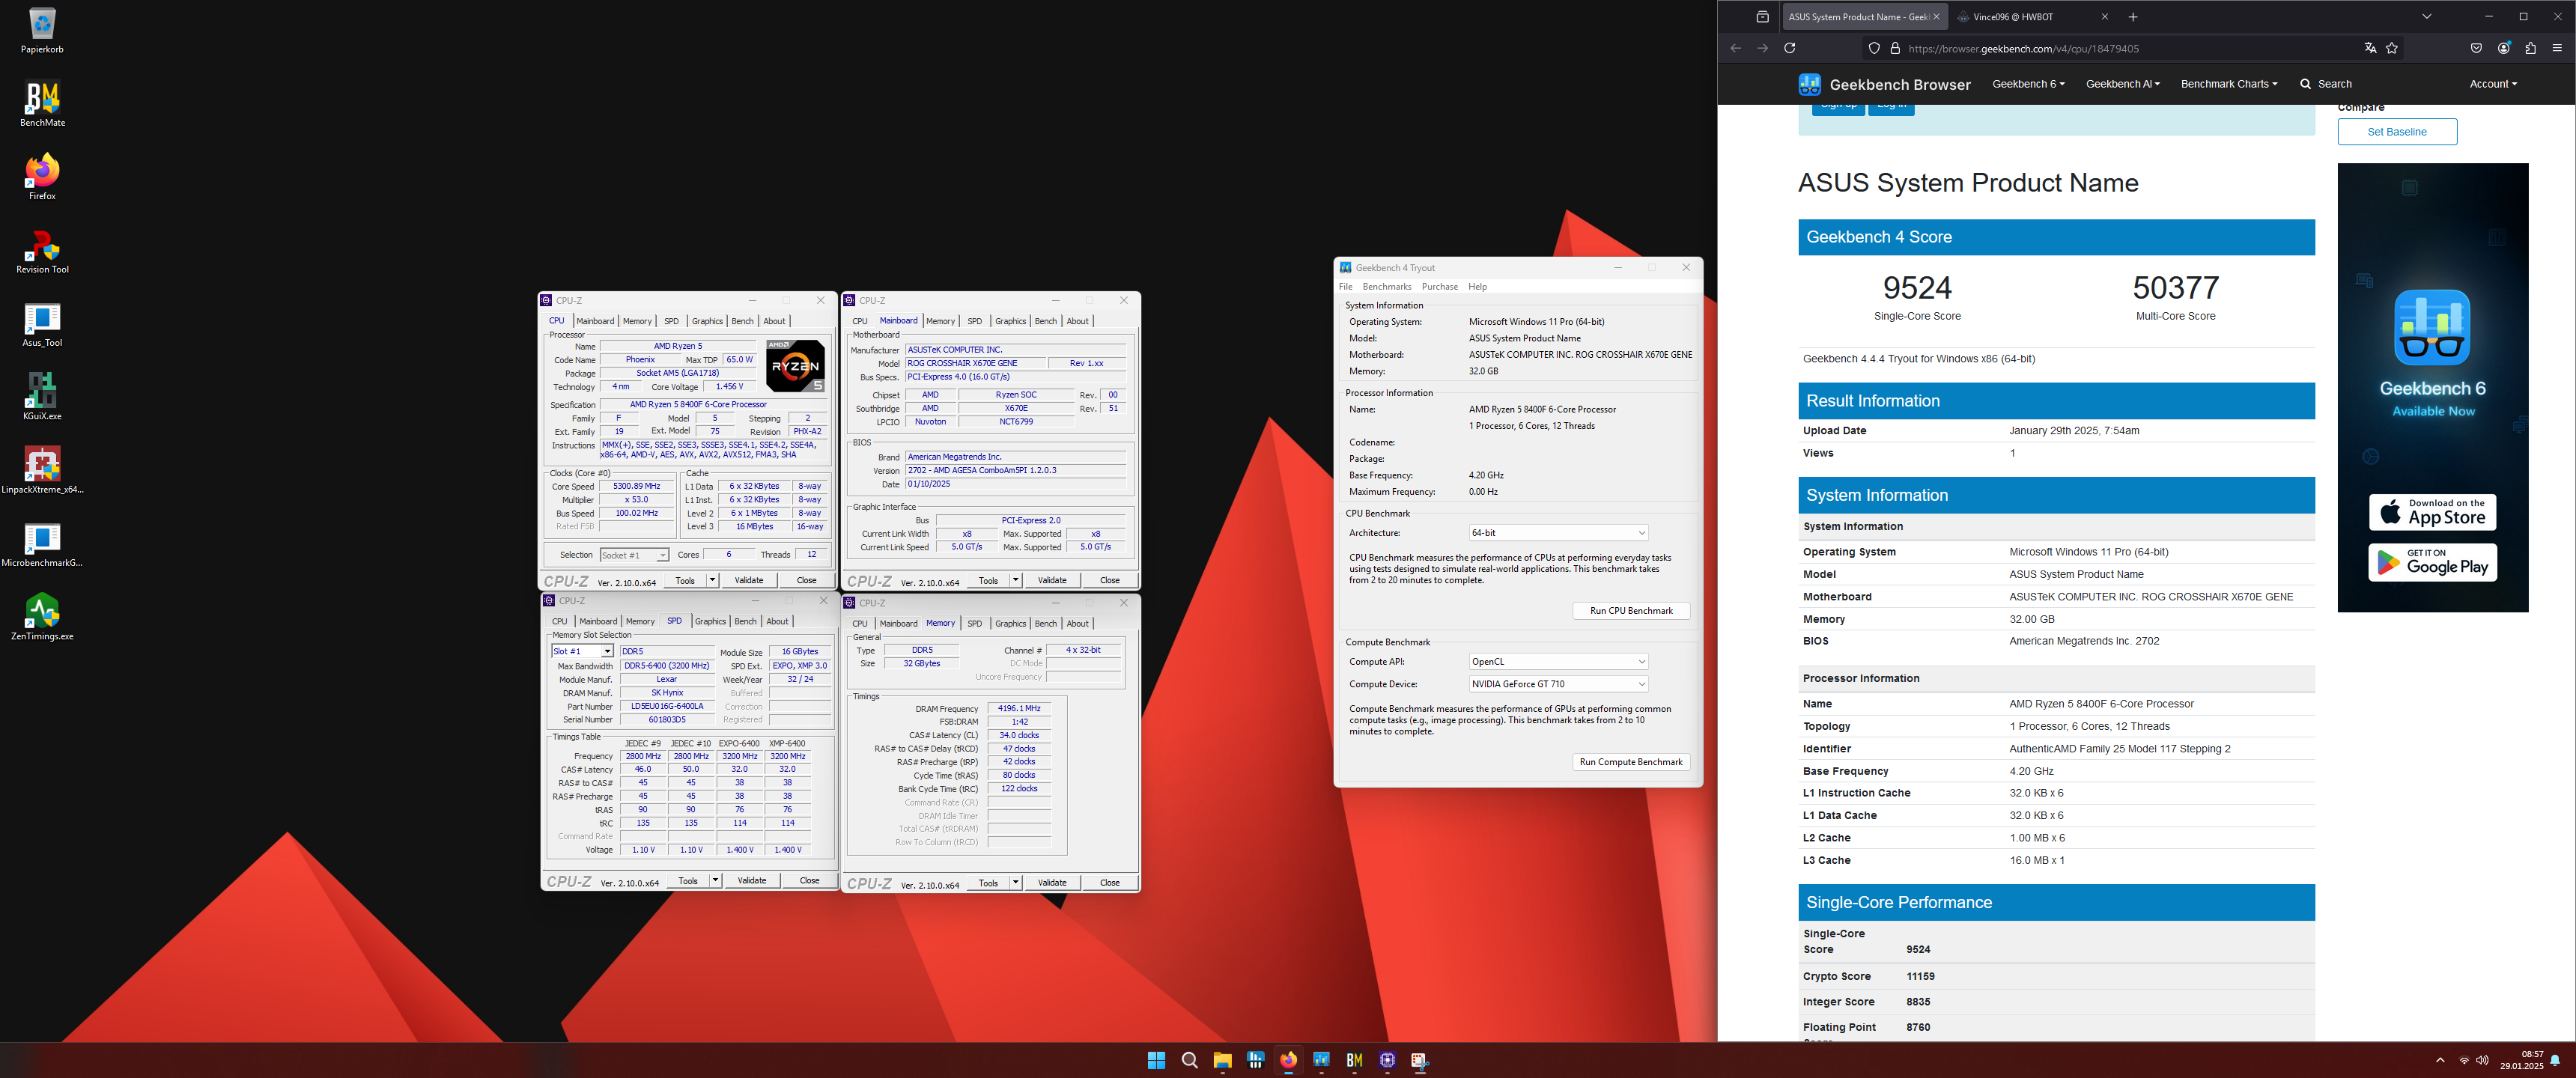2576x1078 pixels.
Task: Click the tracking protection shield icon
Action: (1873, 48)
